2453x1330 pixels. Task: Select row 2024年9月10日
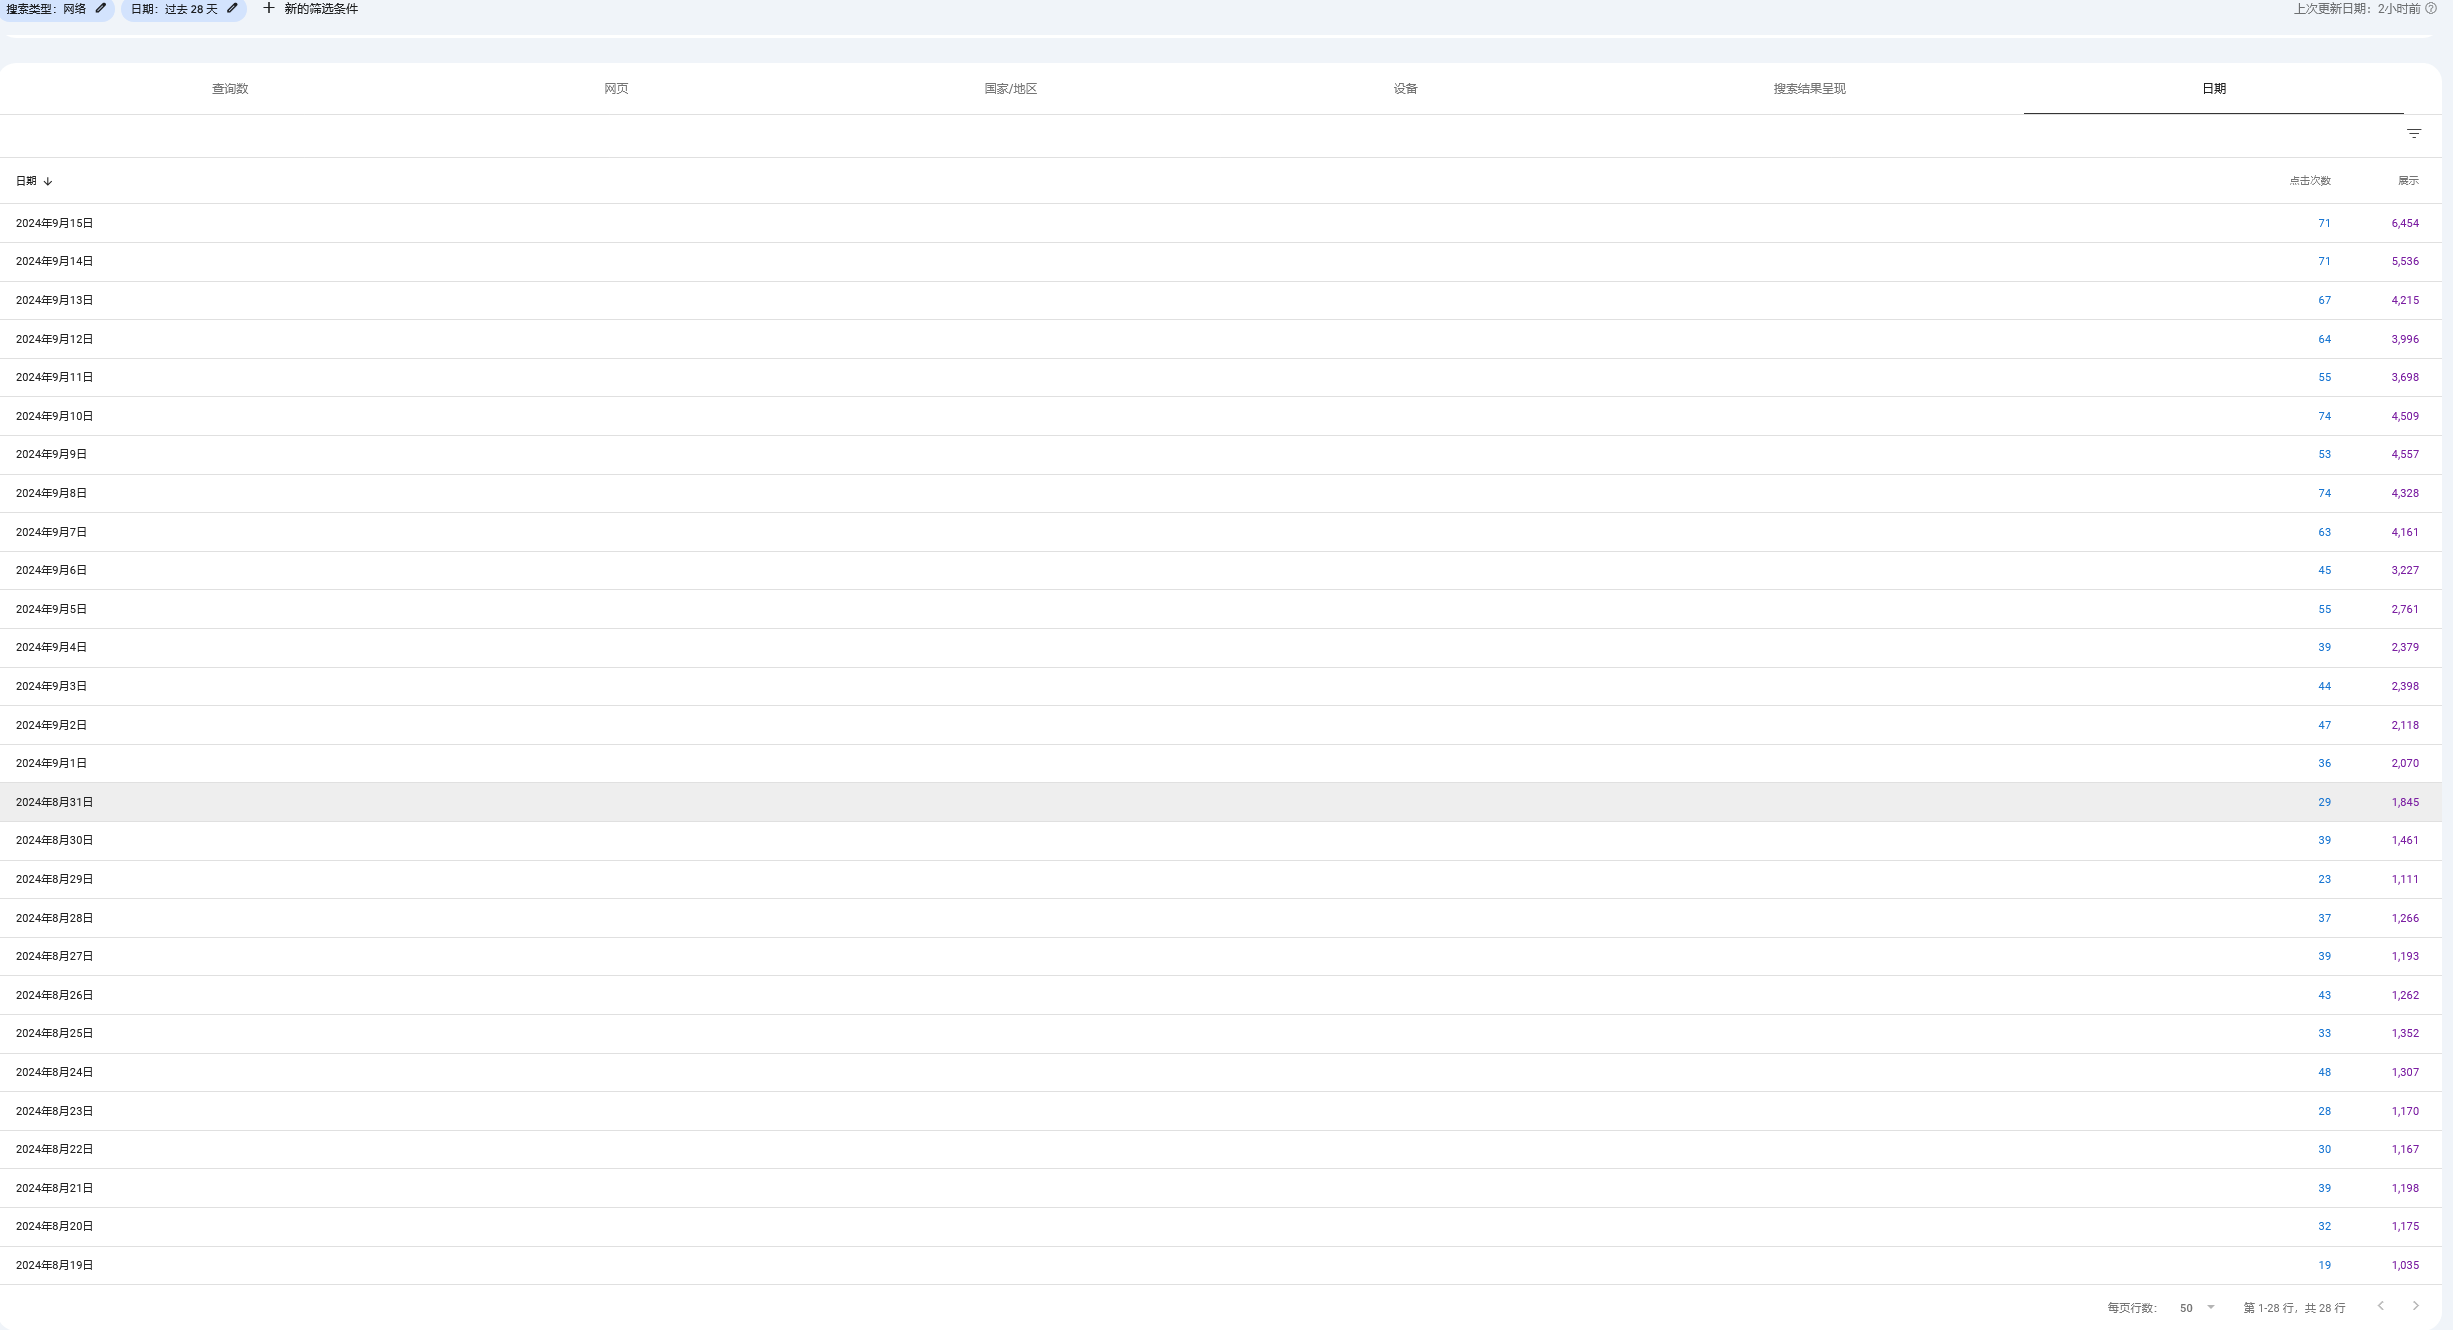pyautogui.click(x=1221, y=416)
